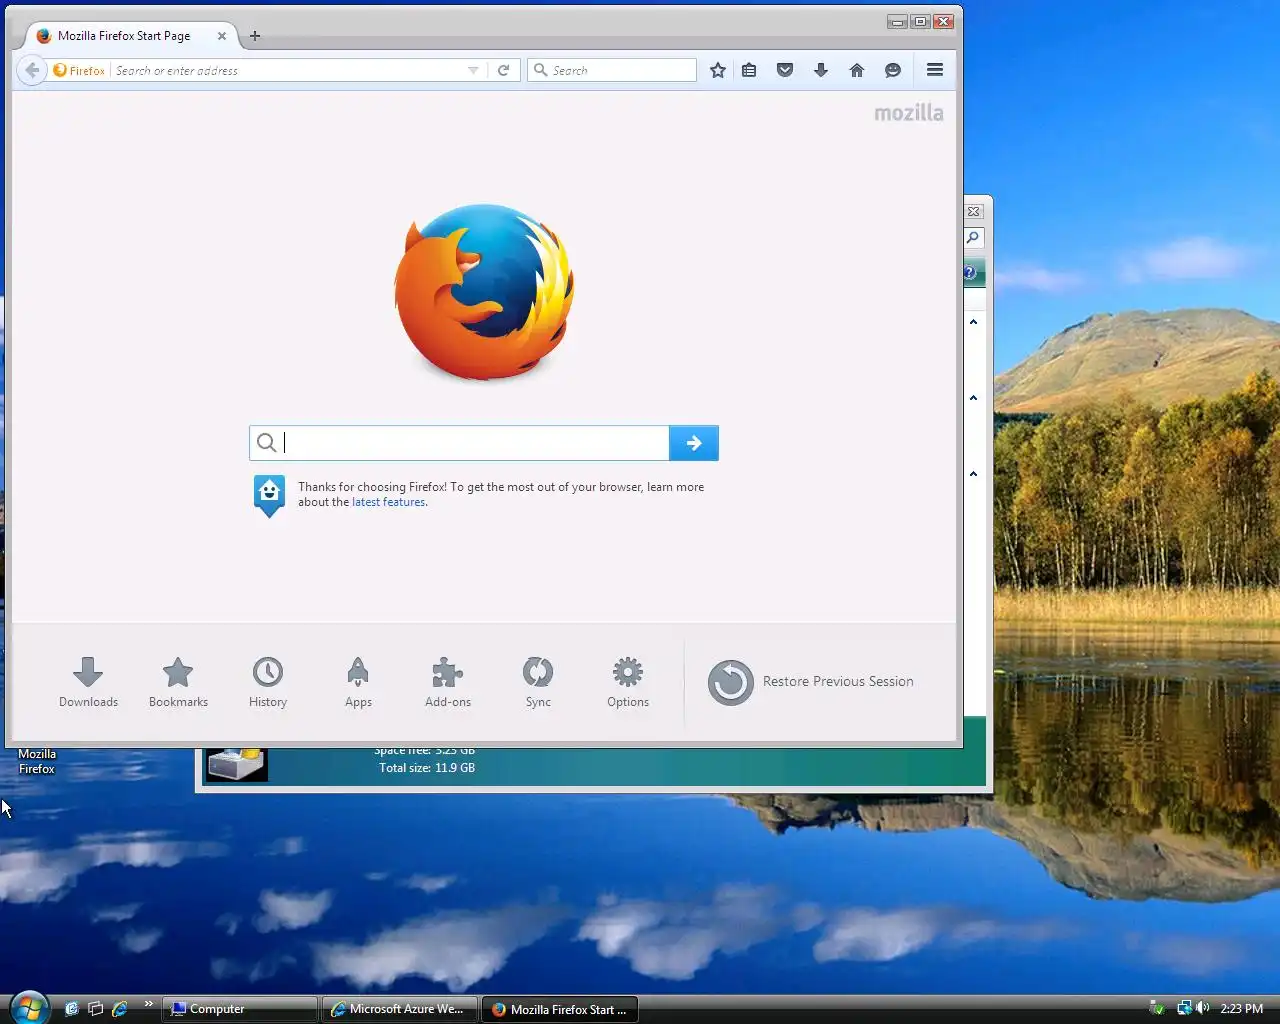
Task: Submit search with the blue arrow button
Action: pyautogui.click(x=694, y=443)
